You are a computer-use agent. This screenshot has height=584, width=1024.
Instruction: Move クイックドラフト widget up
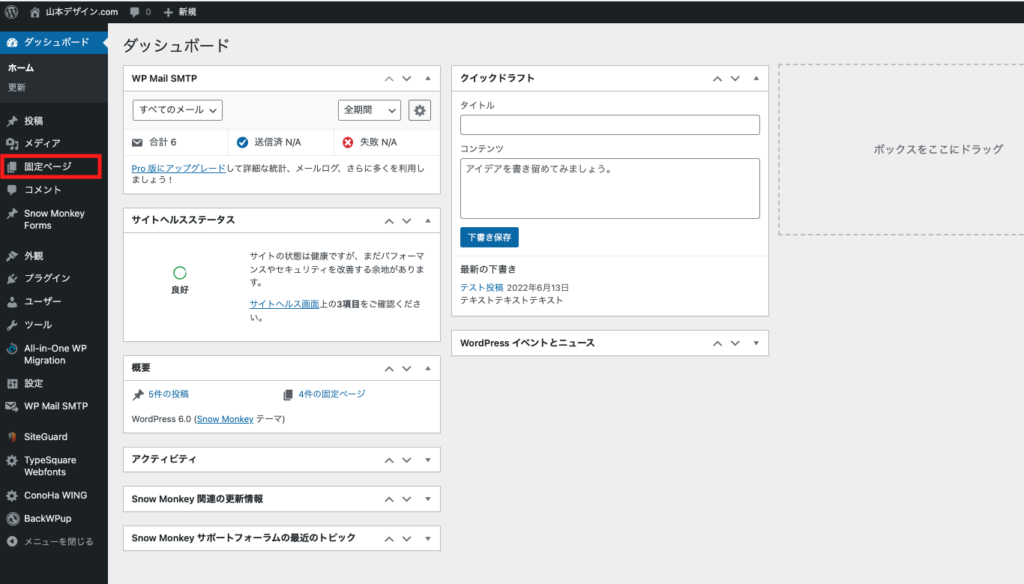pyautogui.click(x=717, y=78)
